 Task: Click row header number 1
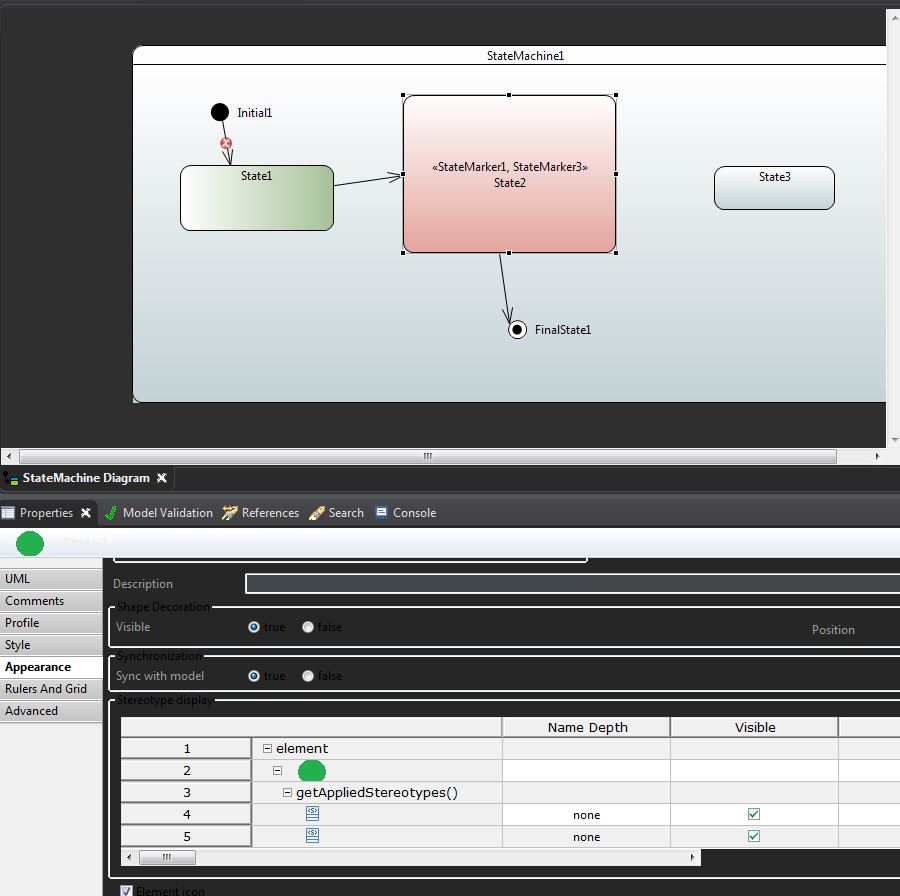pos(187,748)
